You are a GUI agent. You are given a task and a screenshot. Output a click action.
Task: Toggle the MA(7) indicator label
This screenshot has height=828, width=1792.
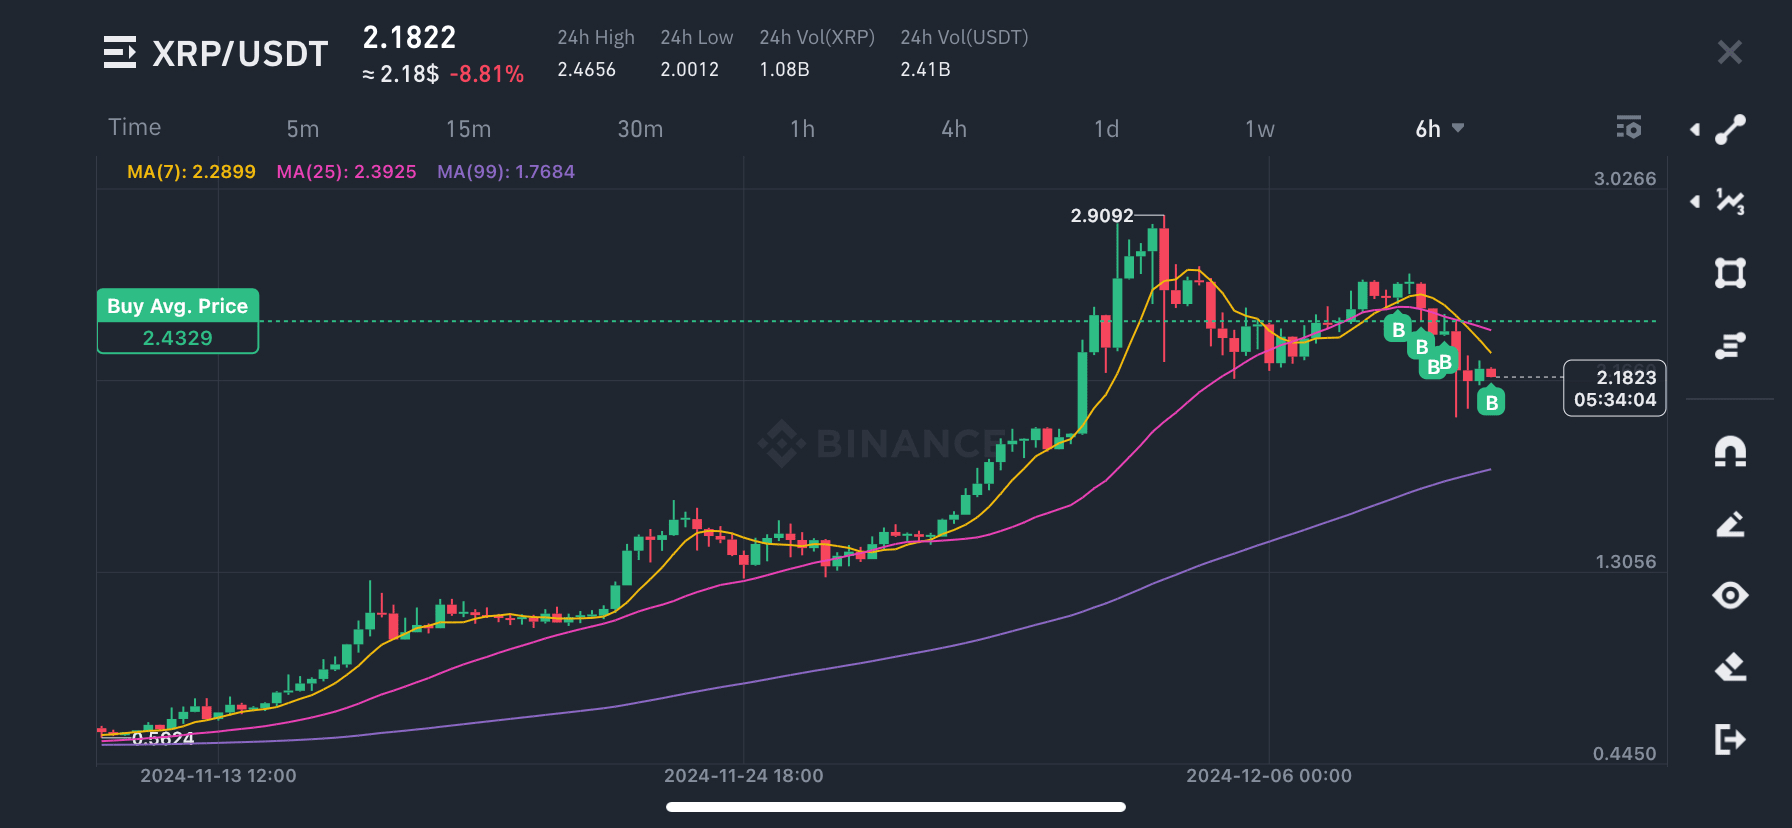[x=189, y=171]
